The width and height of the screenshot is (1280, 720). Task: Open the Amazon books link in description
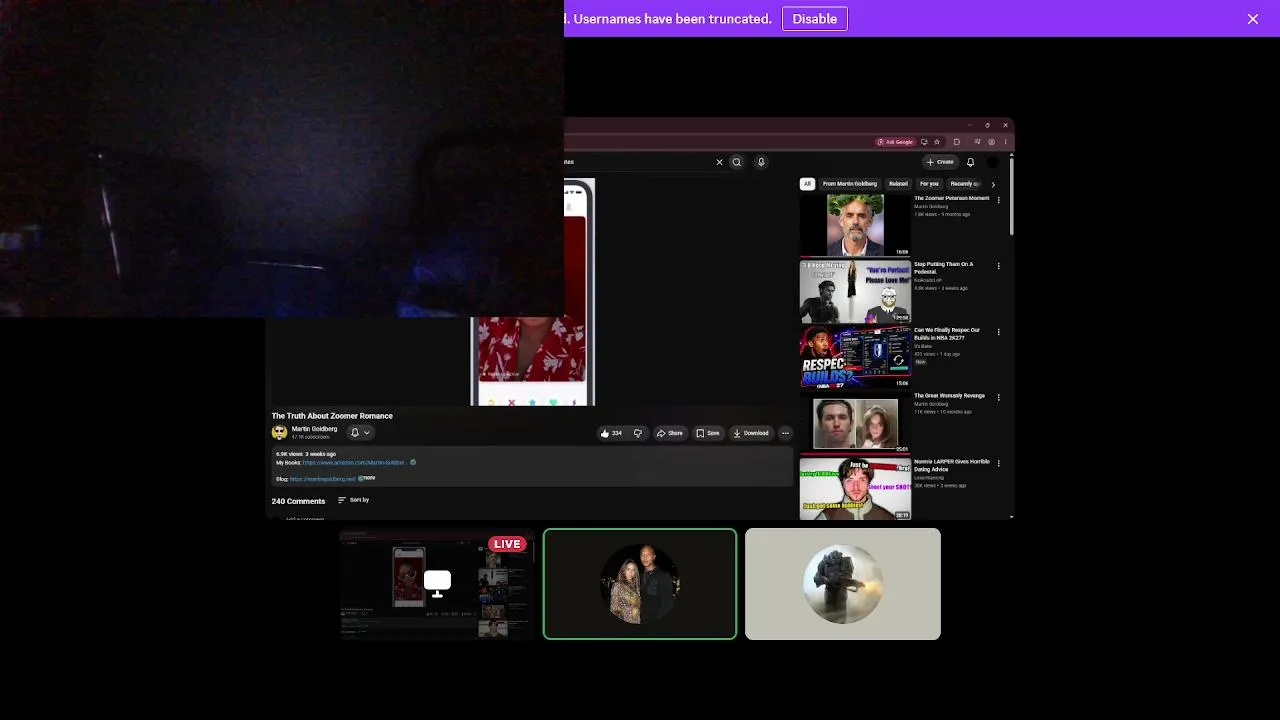pos(354,463)
